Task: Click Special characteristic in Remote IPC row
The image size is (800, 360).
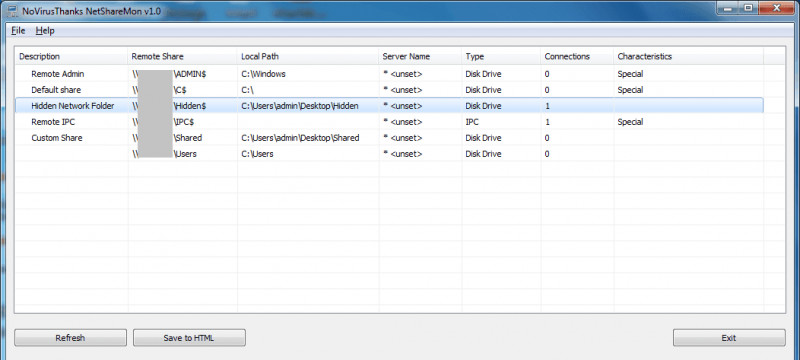Action: pyautogui.click(x=630, y=122)
